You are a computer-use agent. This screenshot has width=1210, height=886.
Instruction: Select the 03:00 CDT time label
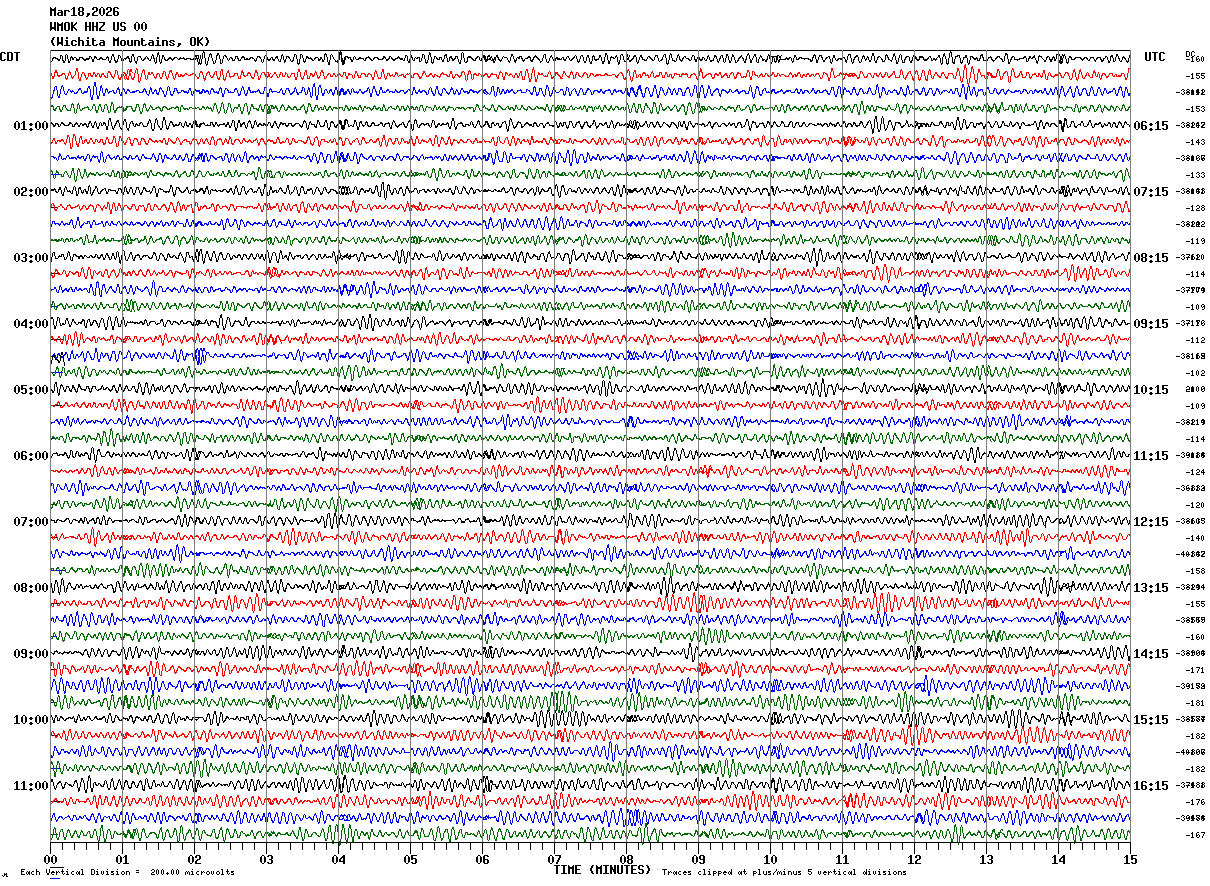tap(31, 258)
